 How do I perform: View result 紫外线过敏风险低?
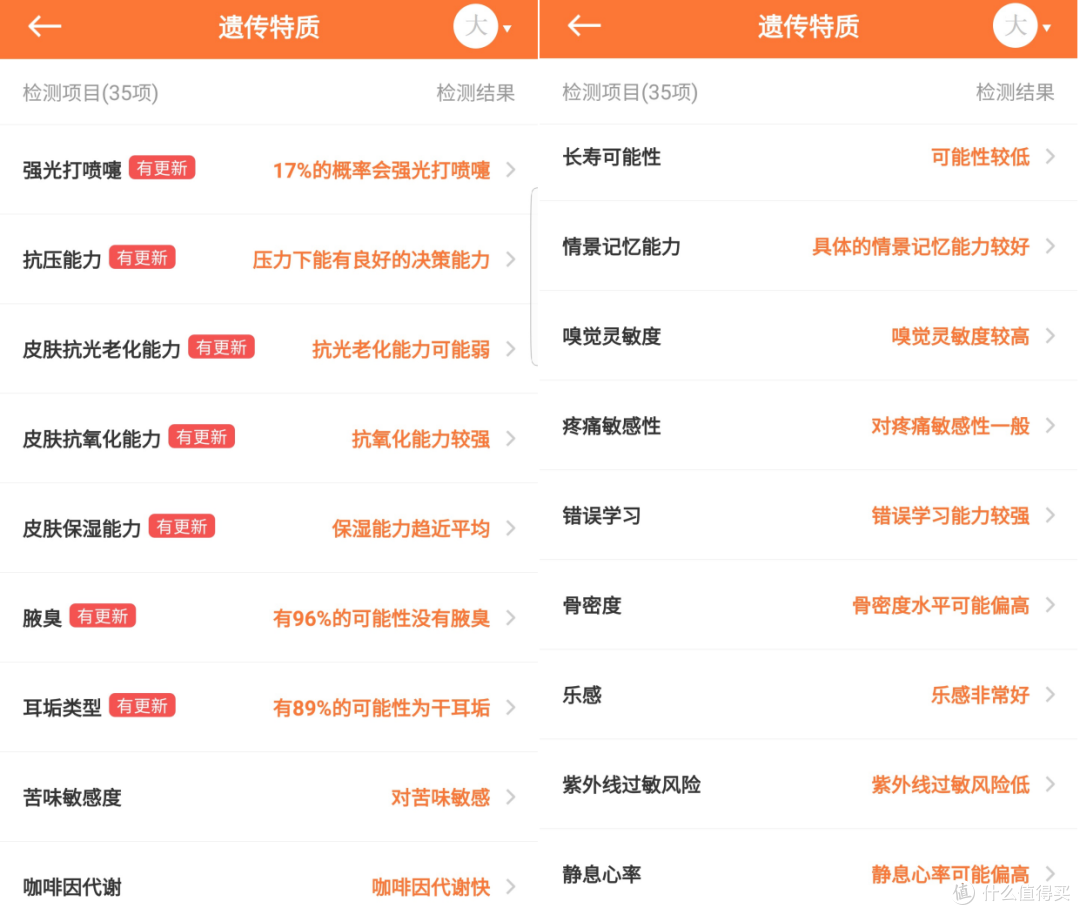(x=951, y=784)
